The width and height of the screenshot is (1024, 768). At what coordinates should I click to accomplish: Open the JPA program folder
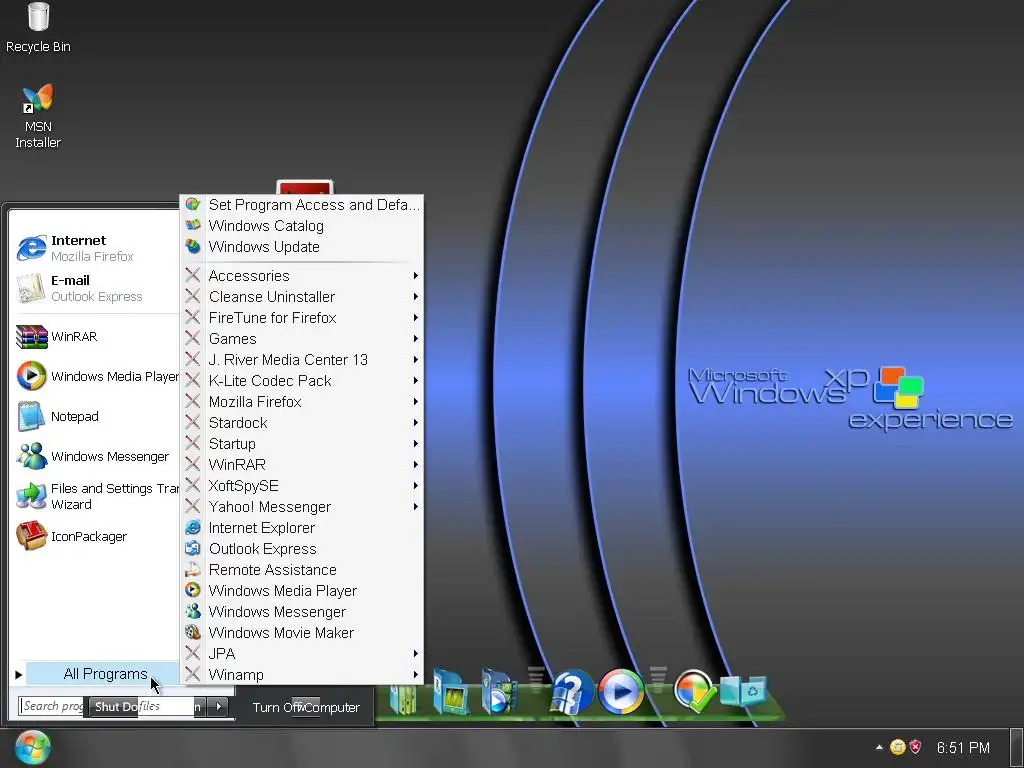coord(302,653)
